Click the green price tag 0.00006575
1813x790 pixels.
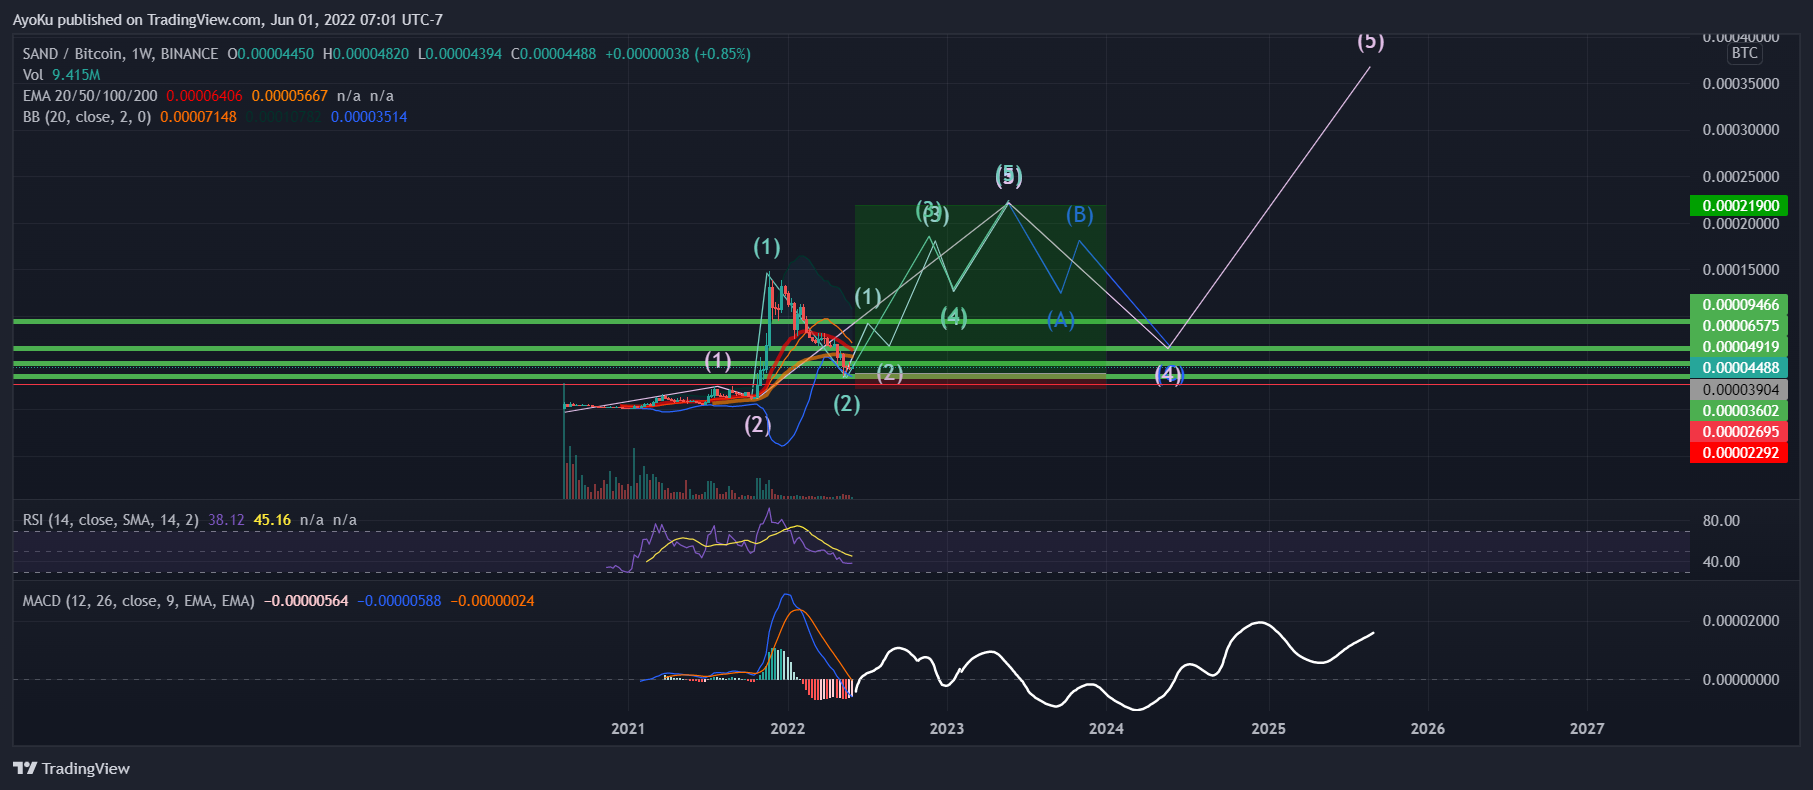pyautogui.click(x=1739, y=326)
